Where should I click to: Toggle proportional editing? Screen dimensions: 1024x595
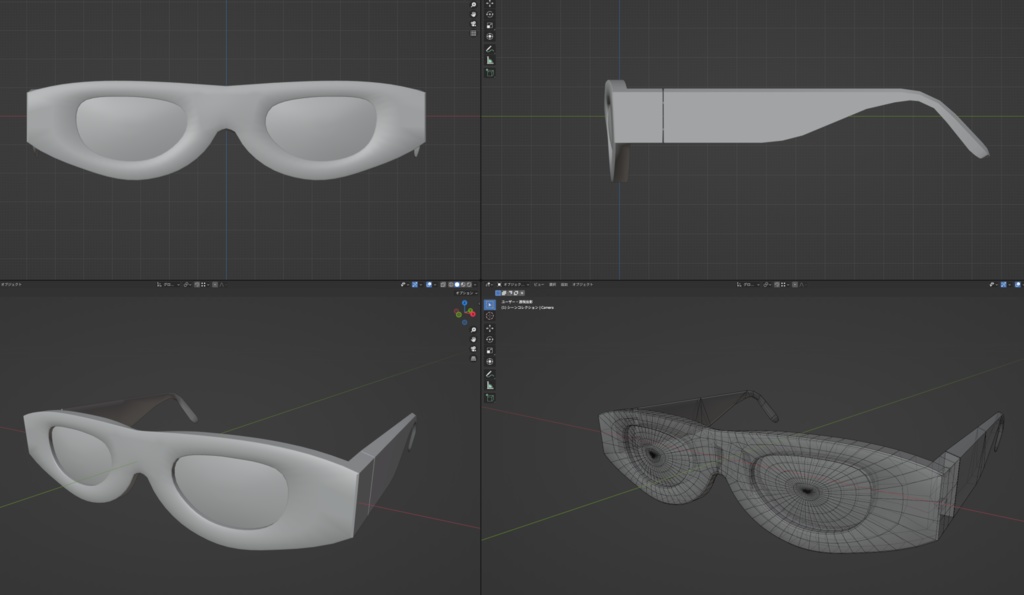[794, 287]
